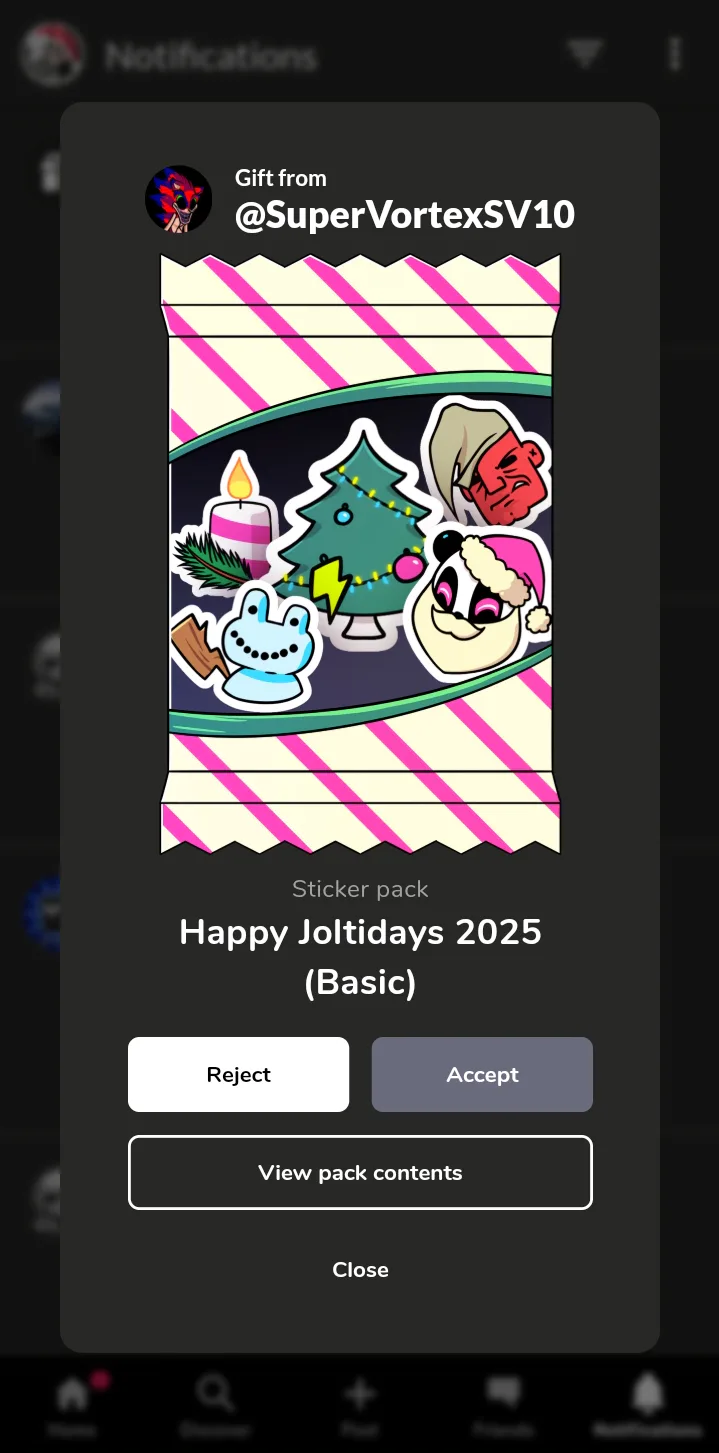Close the gift dialog

coord(360,1269)
